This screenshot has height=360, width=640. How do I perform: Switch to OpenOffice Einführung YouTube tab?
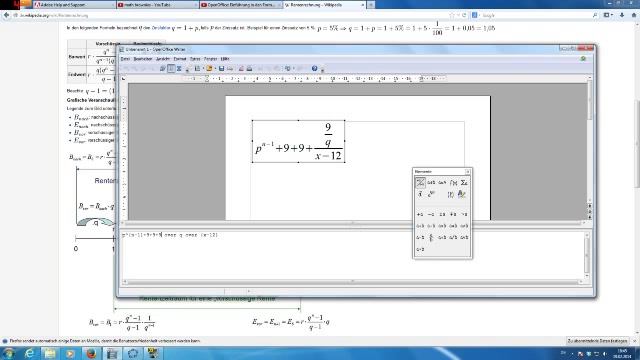point(241,5)
